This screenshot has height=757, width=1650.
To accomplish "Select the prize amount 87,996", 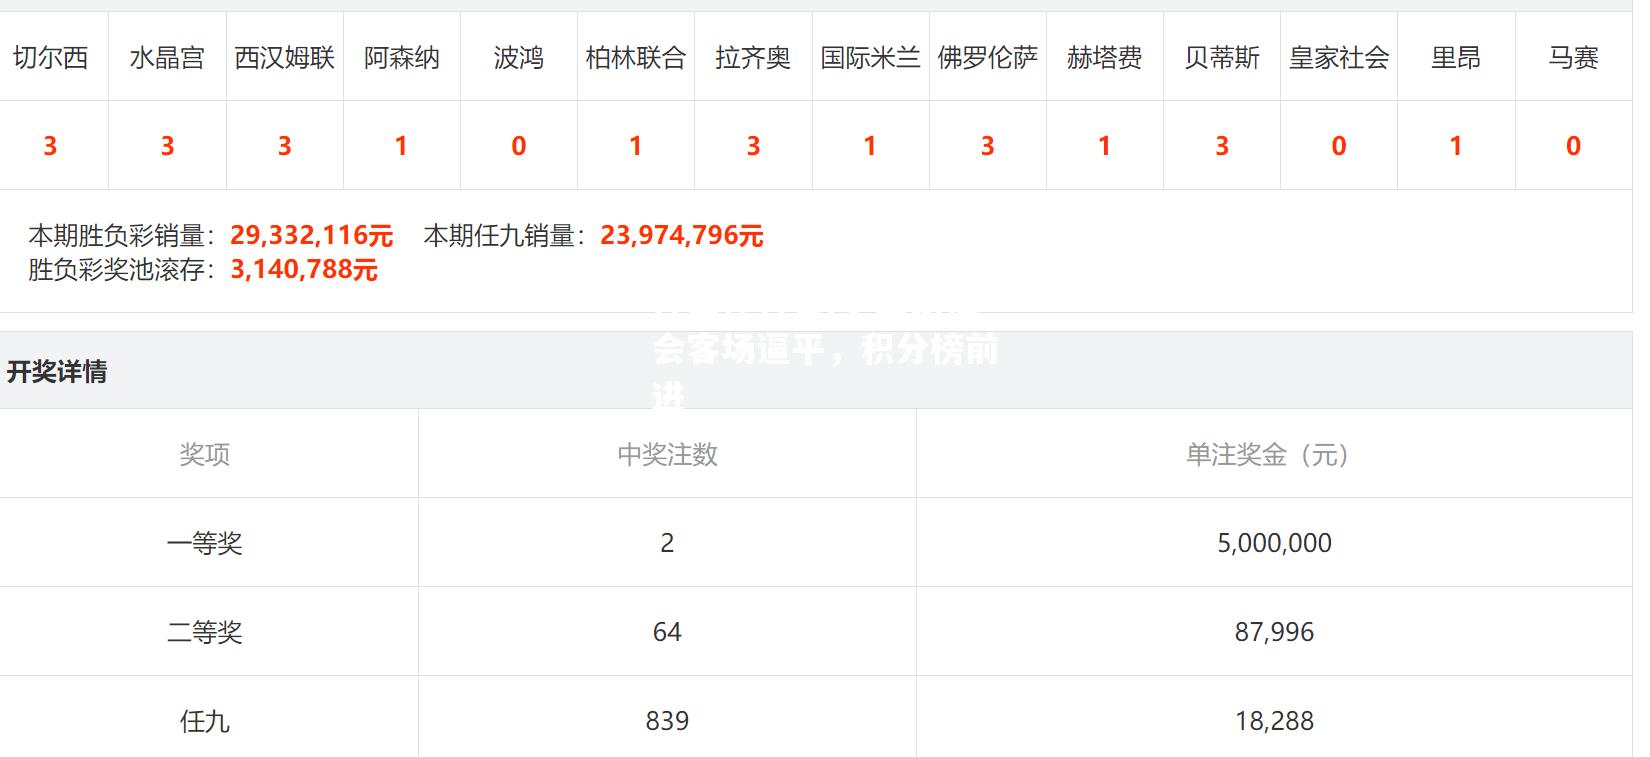I will point(1274,632).
